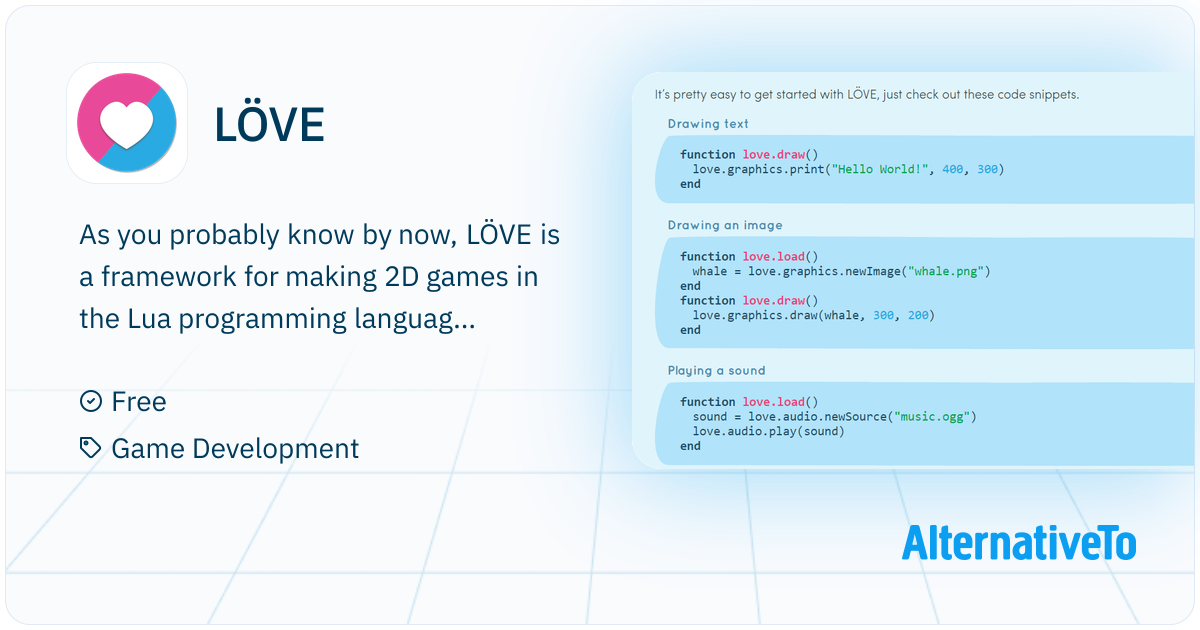Image resolution: width=1200 pixels, height=630 pixels.
Task: Click the 'Drawing text' heading
Action: pyautogui.click(x=708, y=124)
